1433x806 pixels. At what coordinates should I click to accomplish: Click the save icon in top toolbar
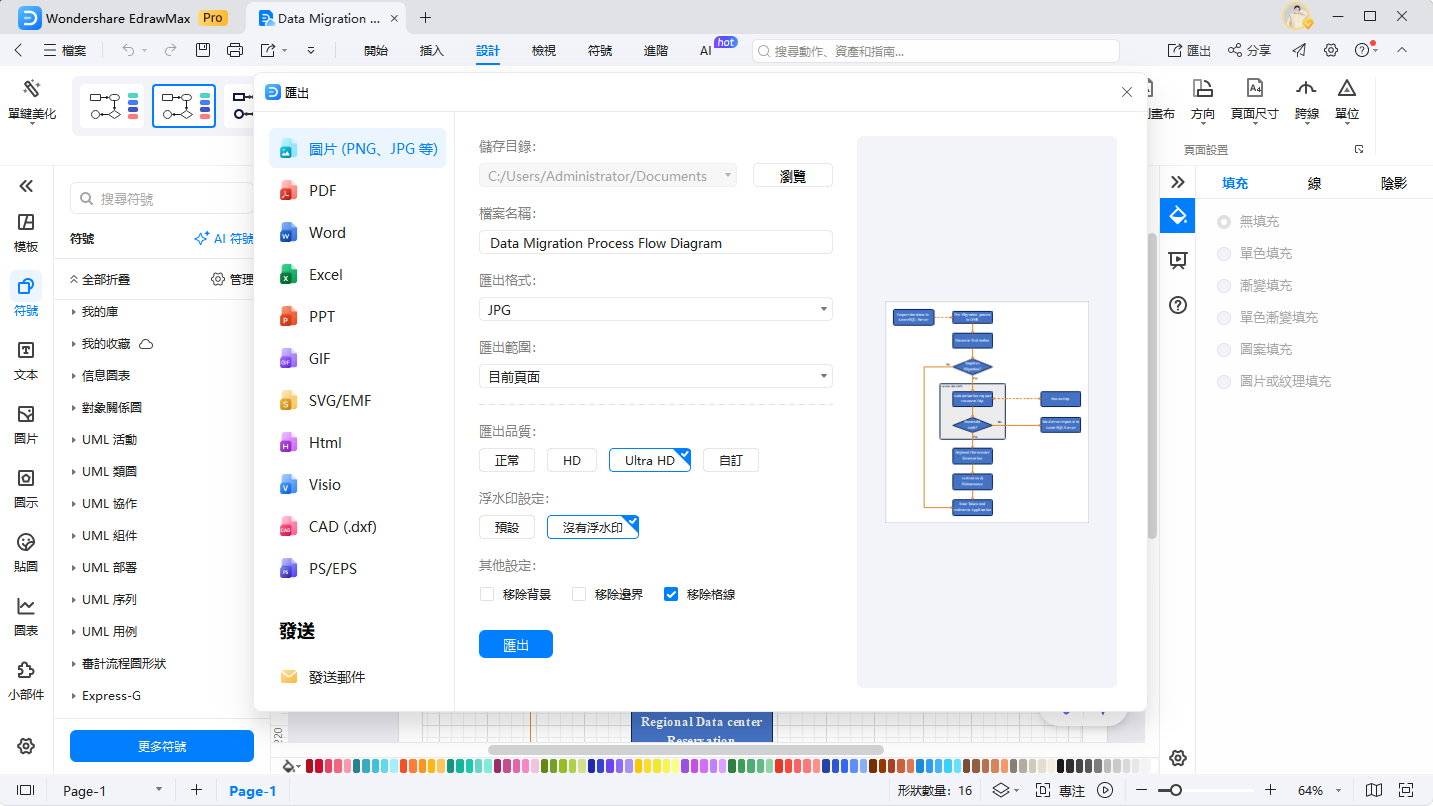[x=203, y=50]
